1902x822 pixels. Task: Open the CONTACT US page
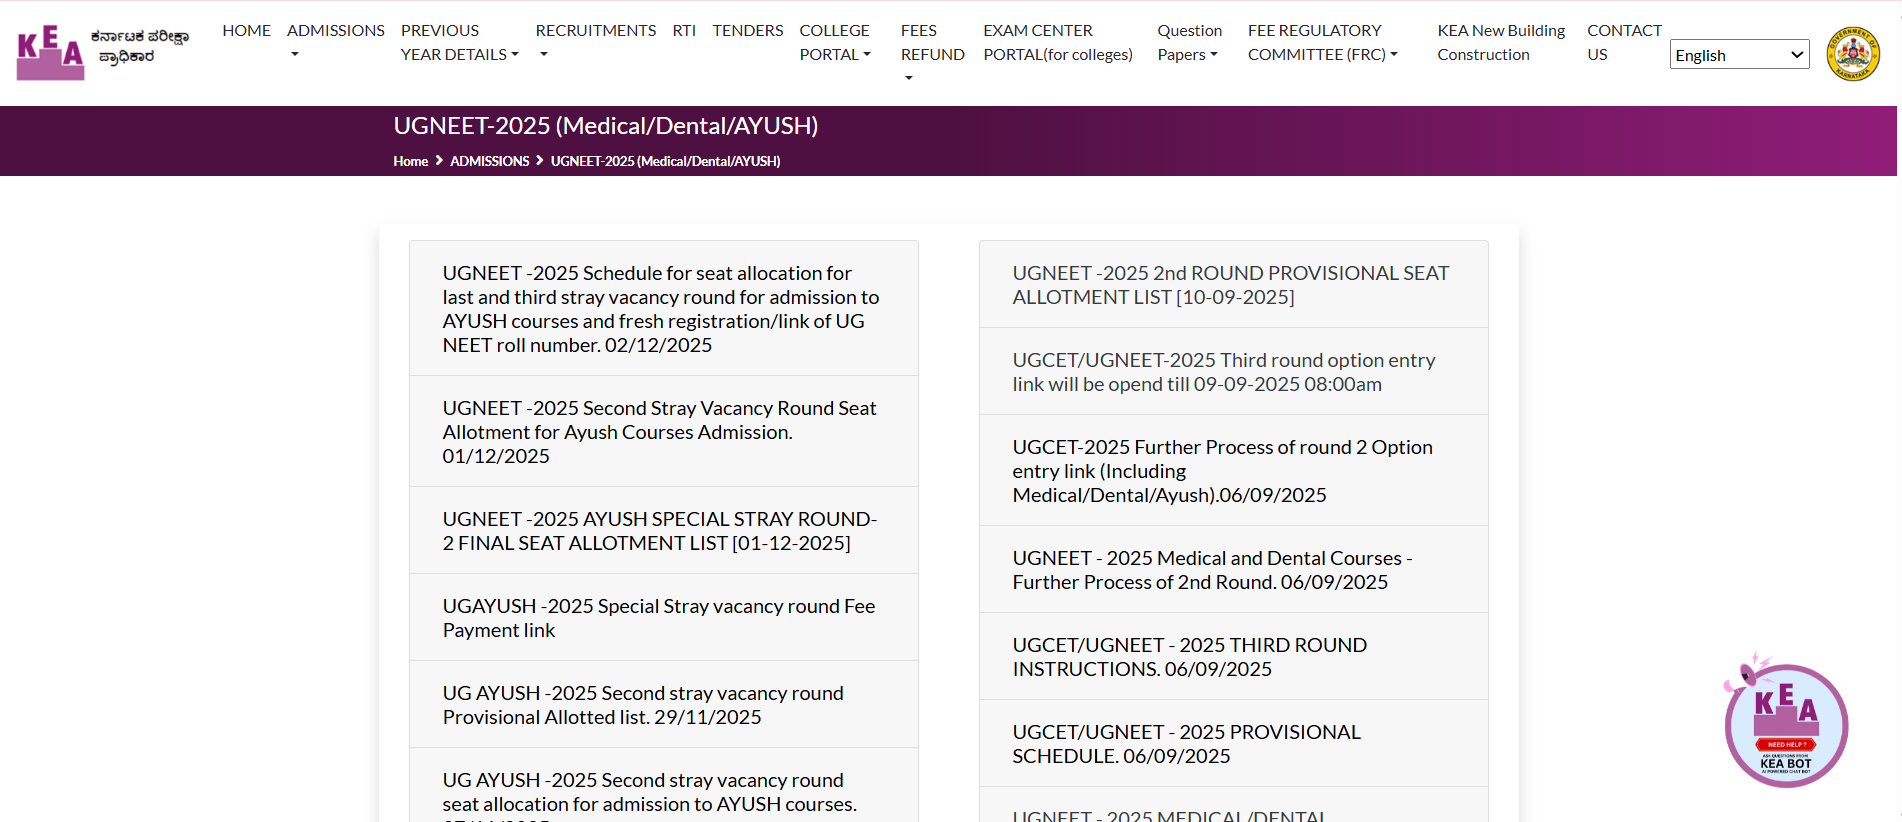[x=1624, y=43]
